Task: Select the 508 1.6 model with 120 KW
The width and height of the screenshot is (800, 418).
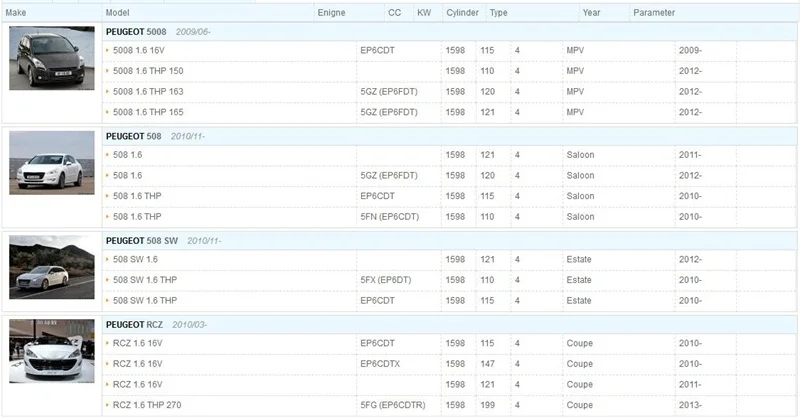Action: (x=128, y=176)
